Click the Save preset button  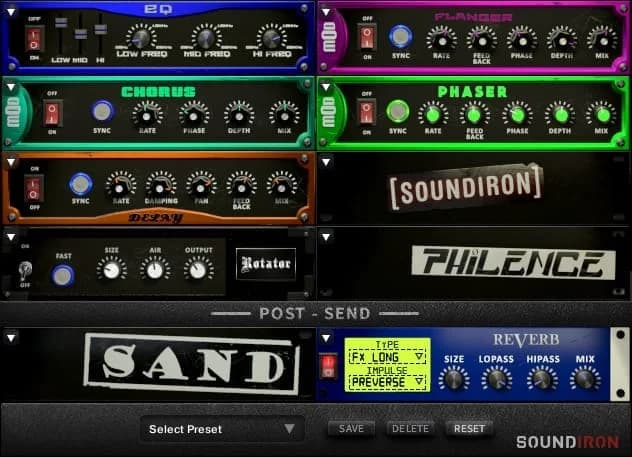point(351,428)
